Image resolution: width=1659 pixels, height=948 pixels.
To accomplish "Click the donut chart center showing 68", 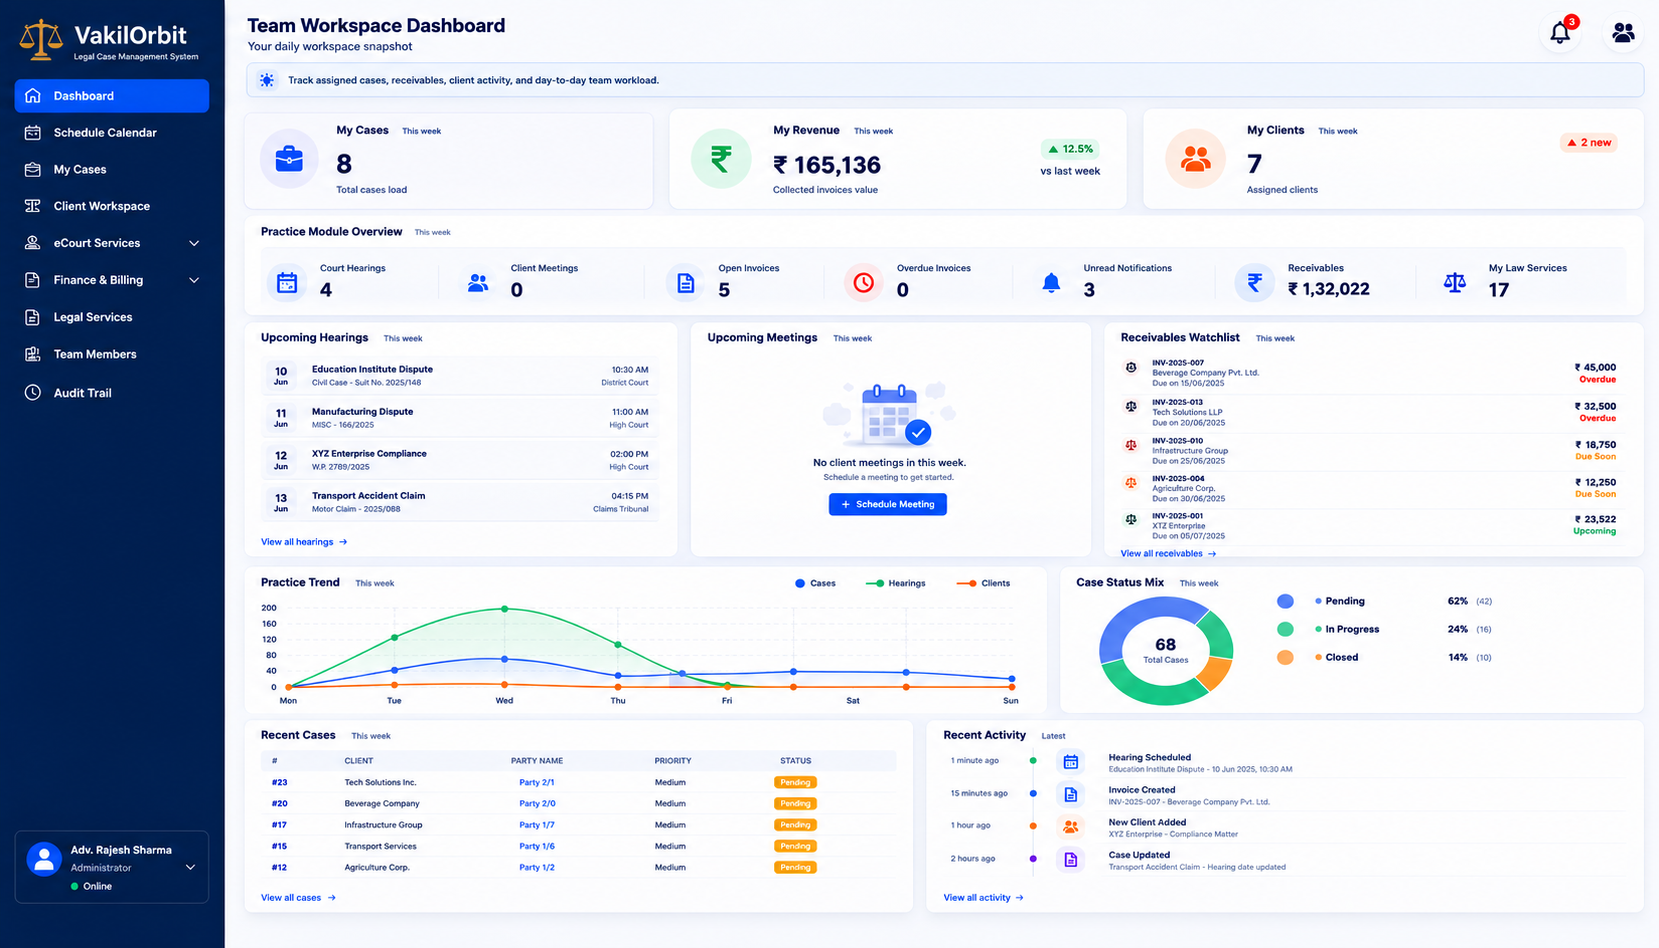I will pyautogui.click(x=1166, y=650).
